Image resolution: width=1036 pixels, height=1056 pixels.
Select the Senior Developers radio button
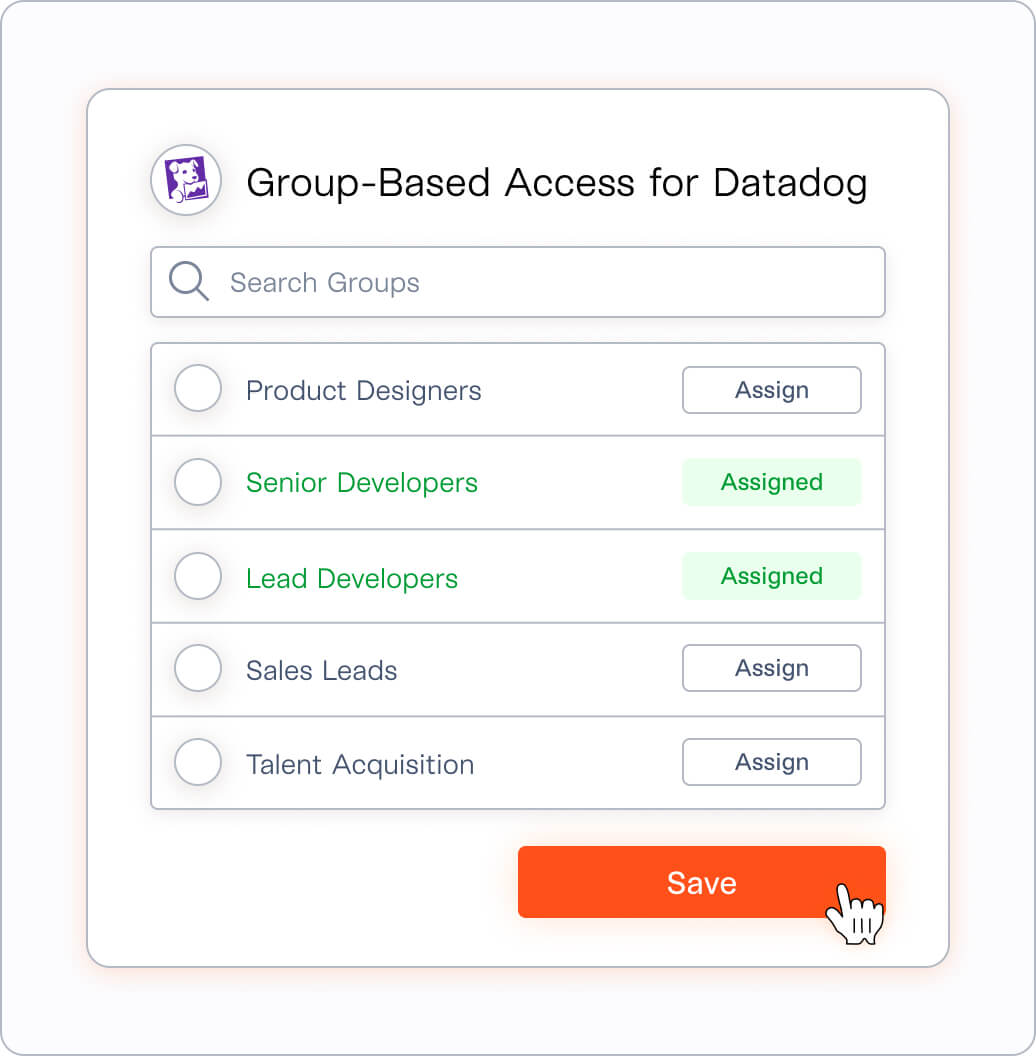[x=198, y=482]
